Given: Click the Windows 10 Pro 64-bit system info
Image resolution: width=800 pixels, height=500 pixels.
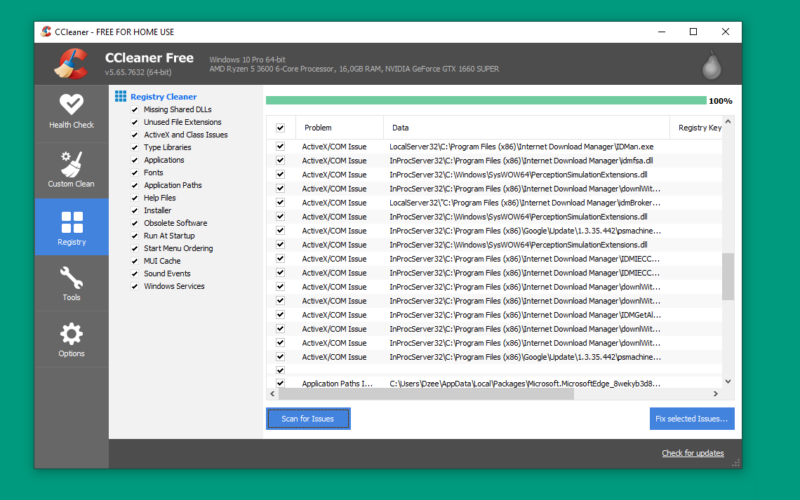Looking at the screenshot, I should 247,60.
